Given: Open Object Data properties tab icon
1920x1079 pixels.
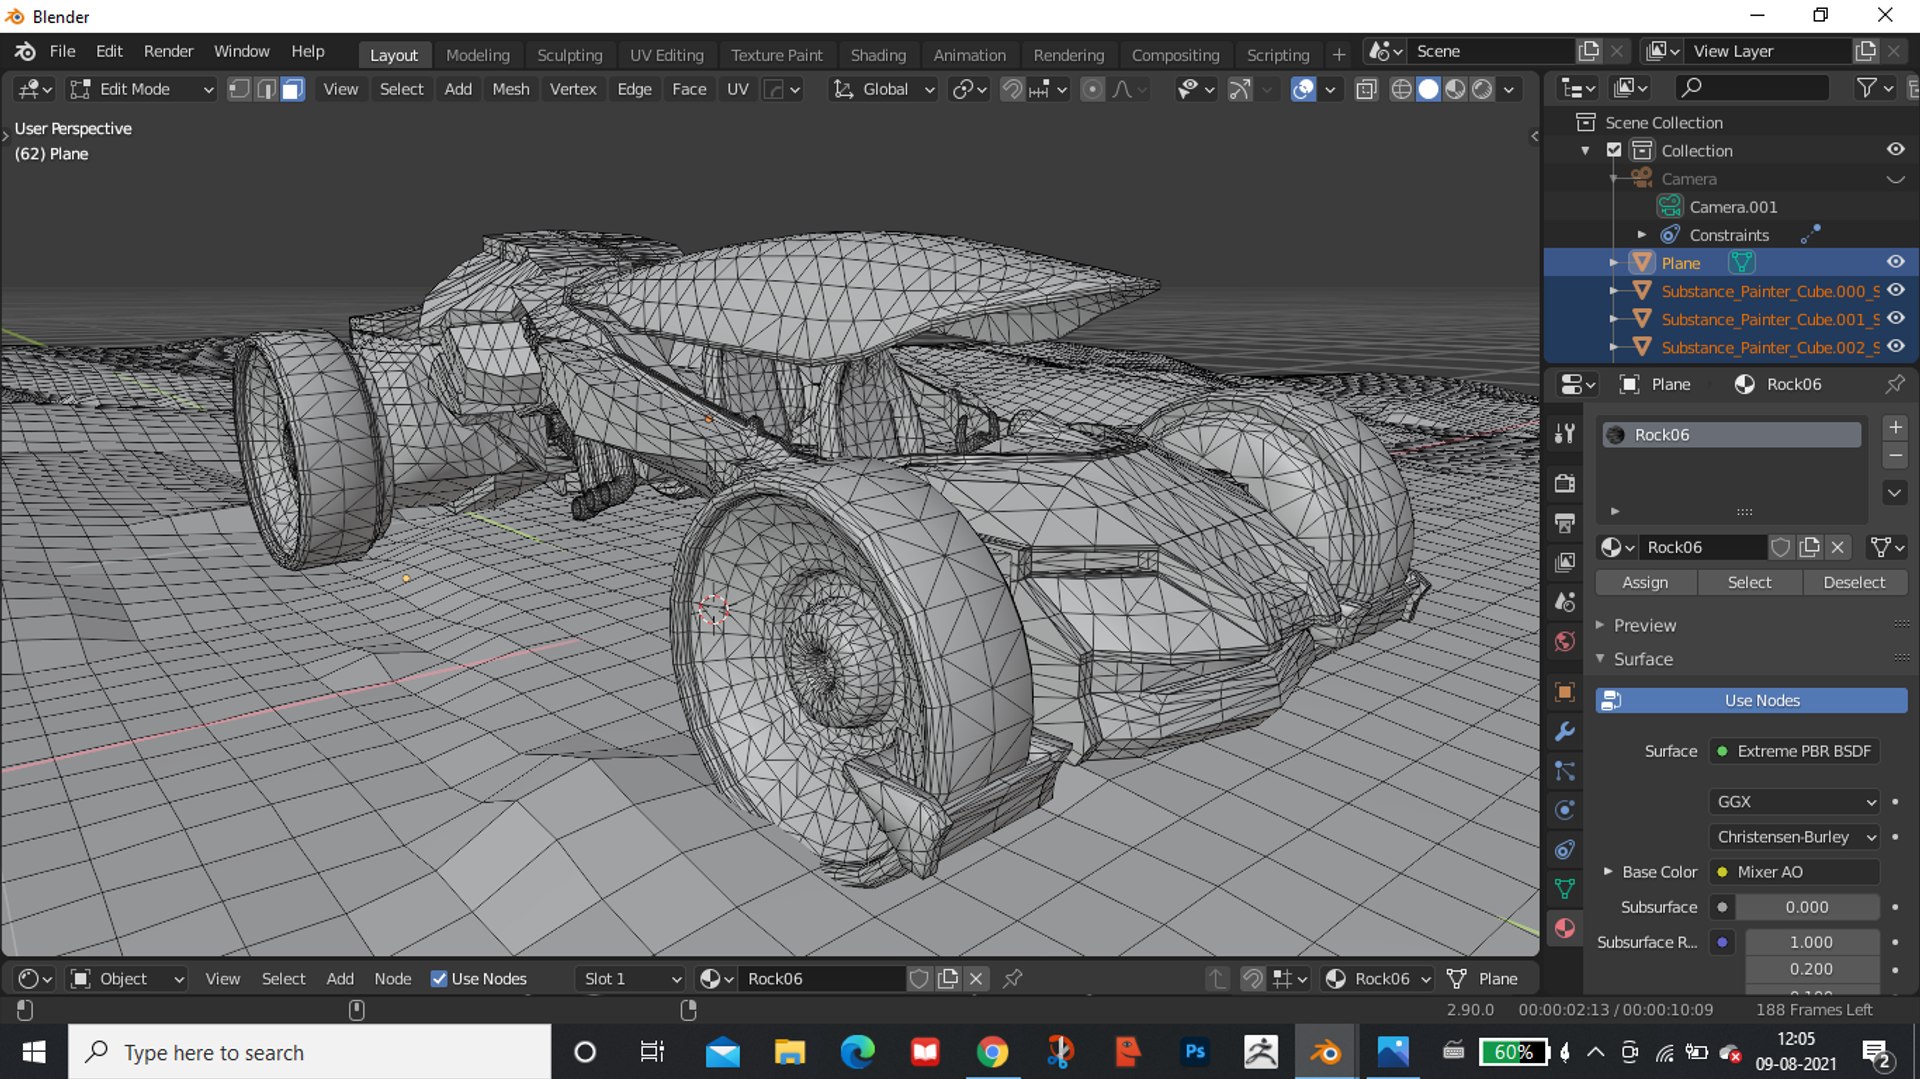Looking at the screenshot, I should (1565, 889).
